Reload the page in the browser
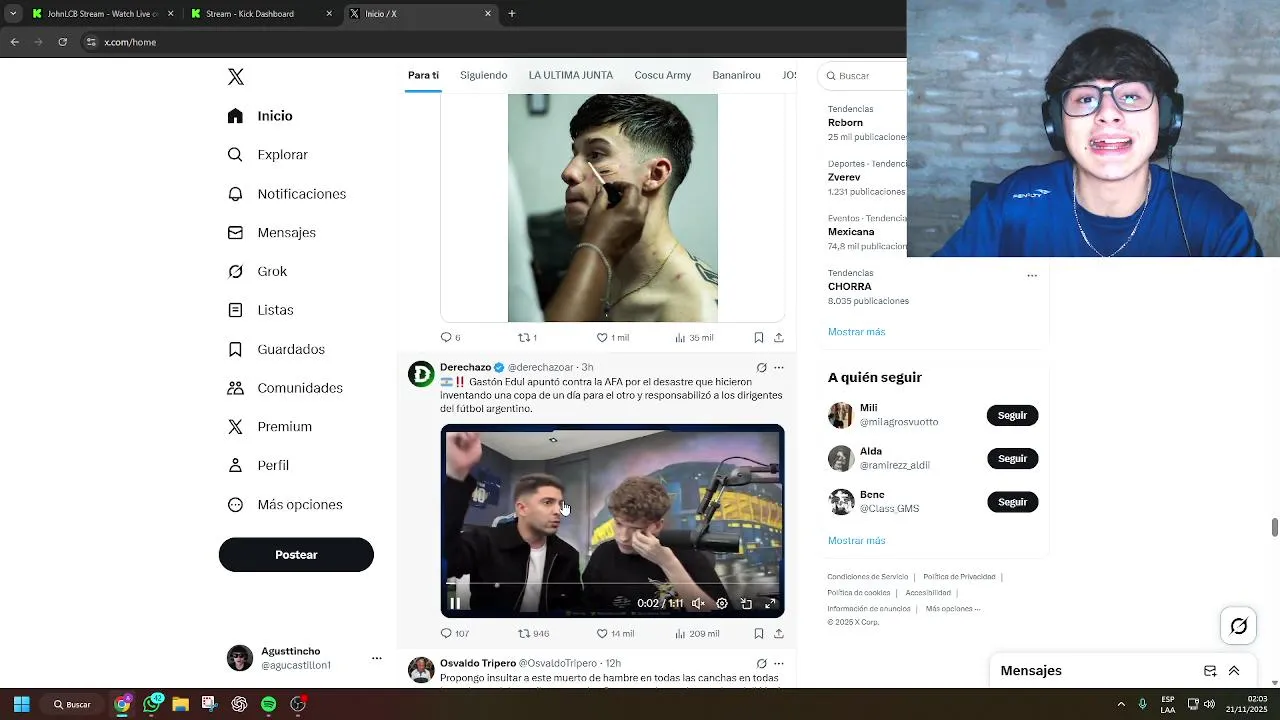Viewport: 1280px width, 720px height. (63, 42)
